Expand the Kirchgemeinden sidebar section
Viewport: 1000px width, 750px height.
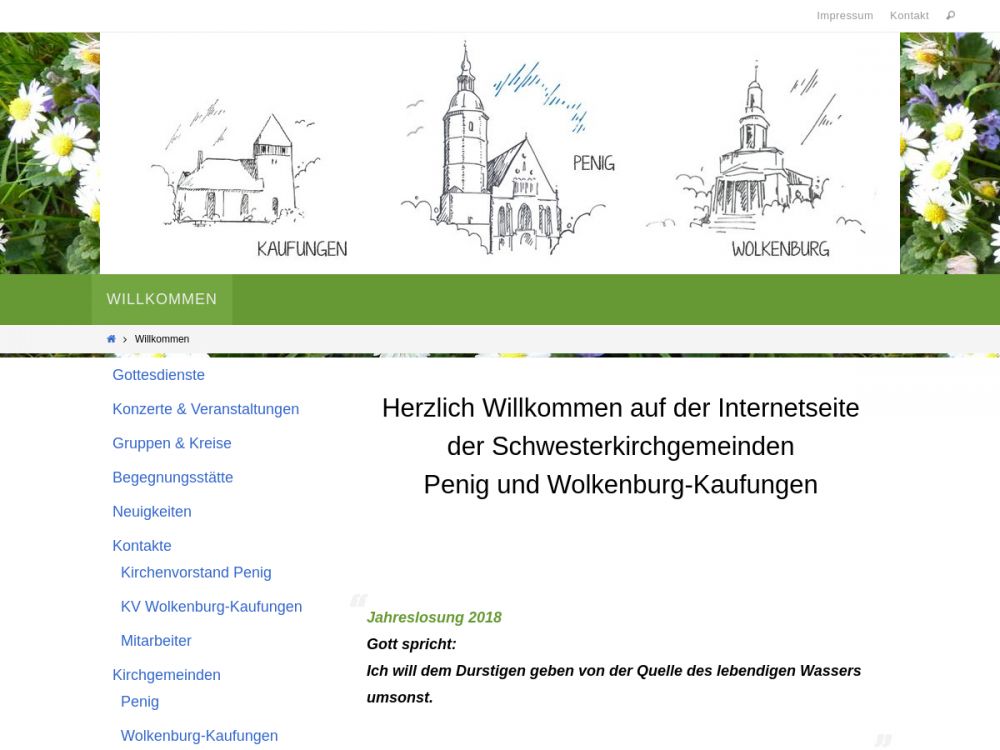tap(166, 674)
